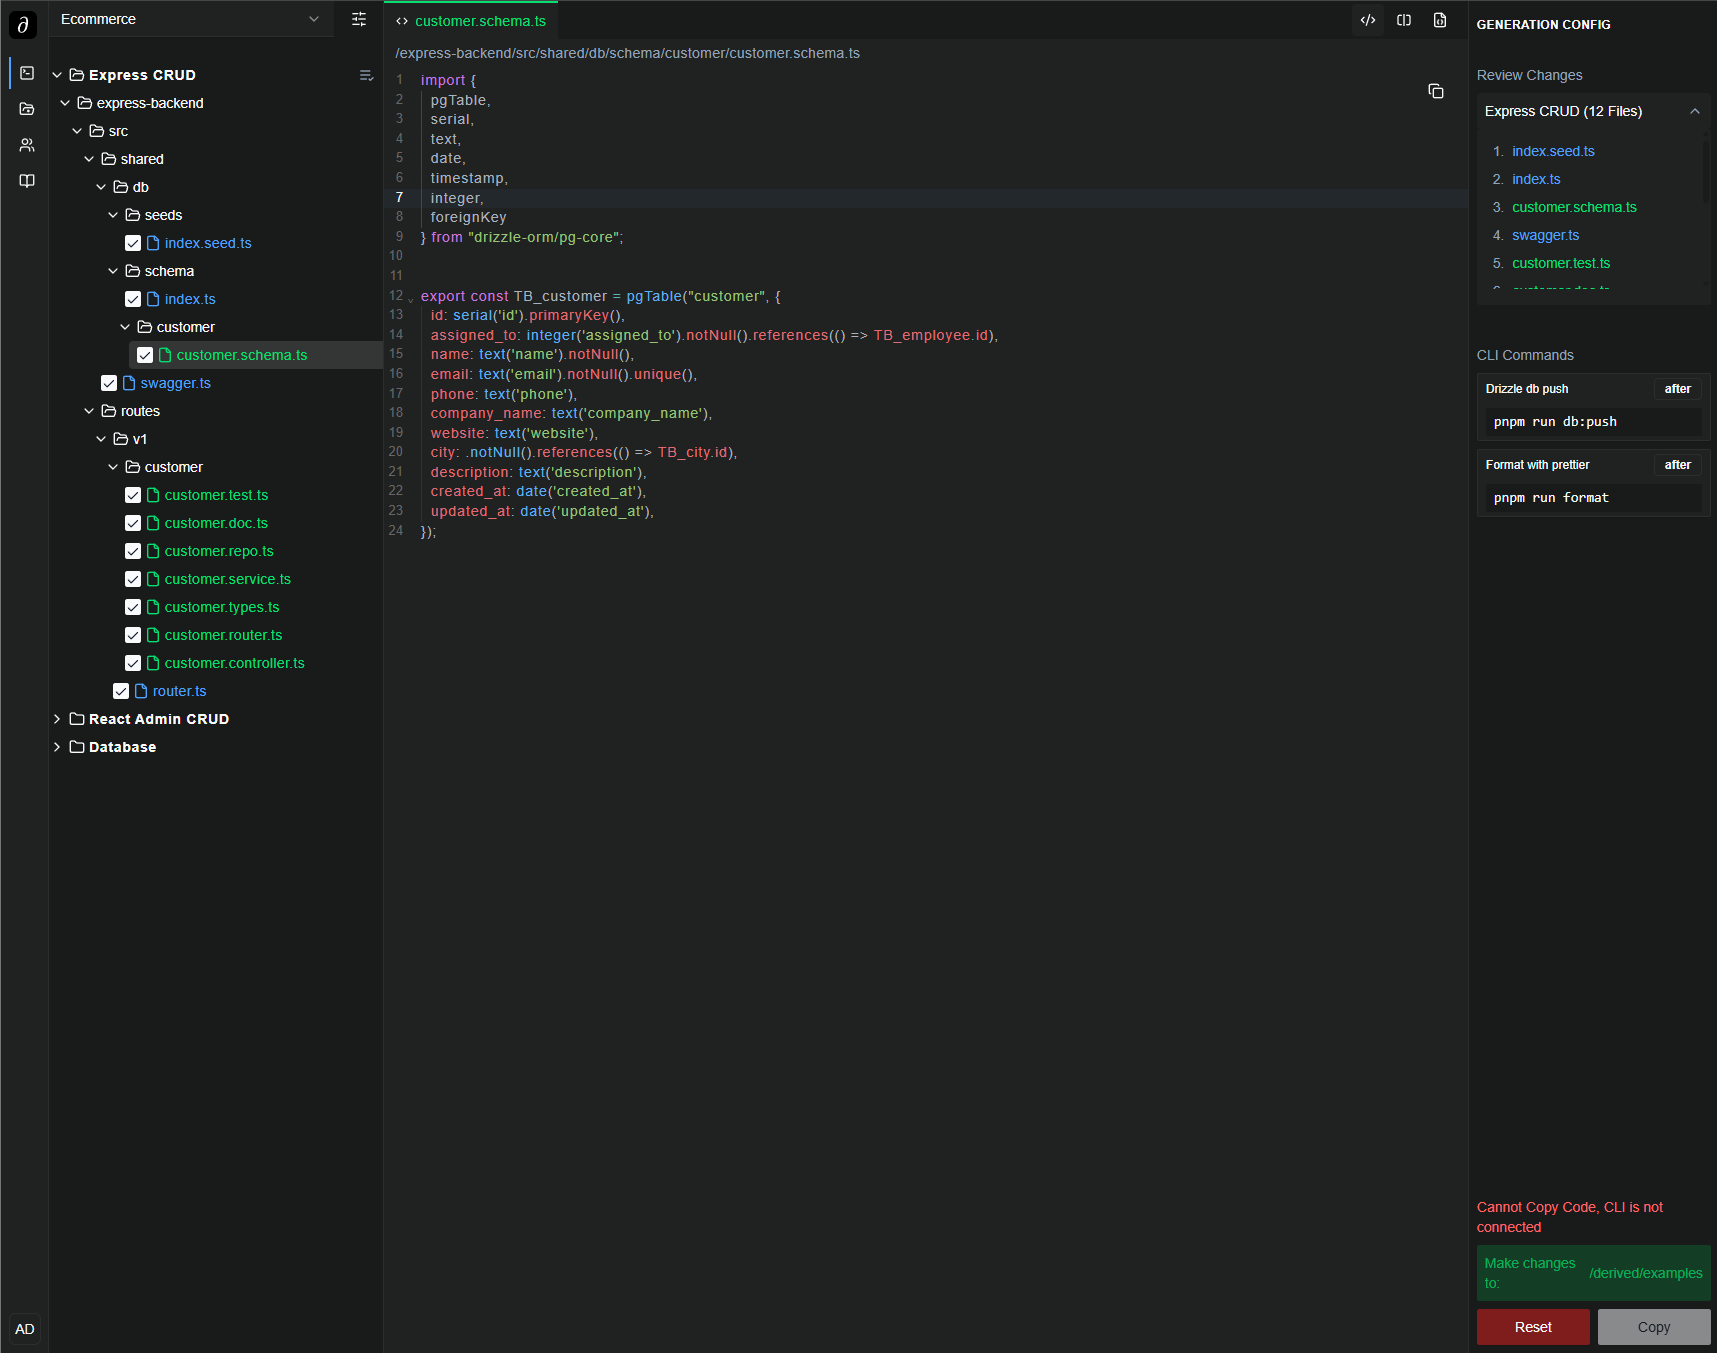Click the file path breadcrumb above editor
The image size is (1717, 1353).
point(627,53)
